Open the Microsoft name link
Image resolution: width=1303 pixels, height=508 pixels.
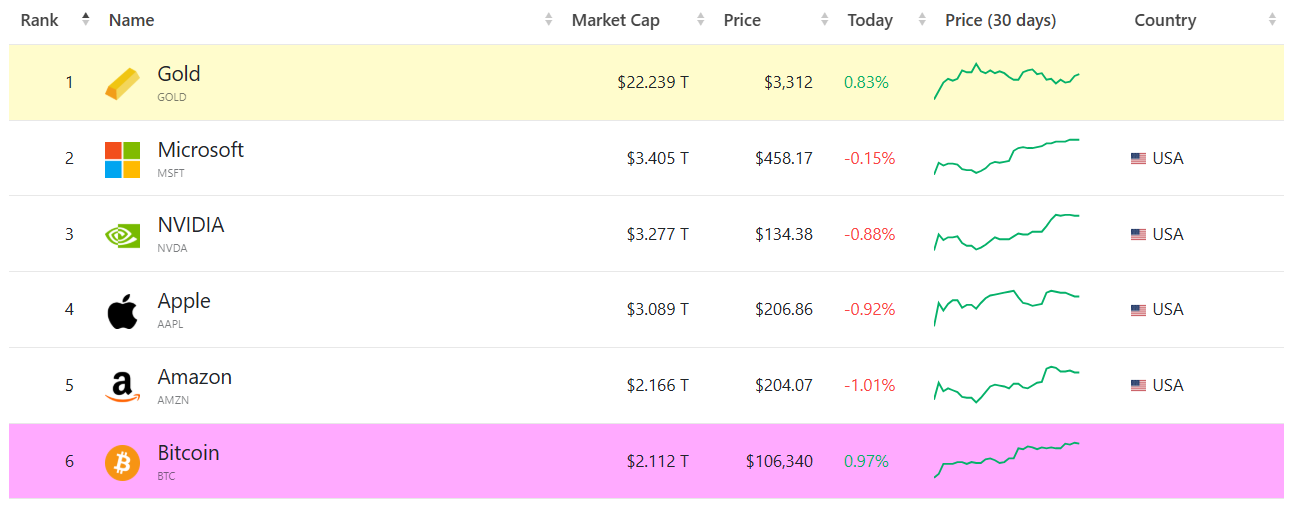200,150
